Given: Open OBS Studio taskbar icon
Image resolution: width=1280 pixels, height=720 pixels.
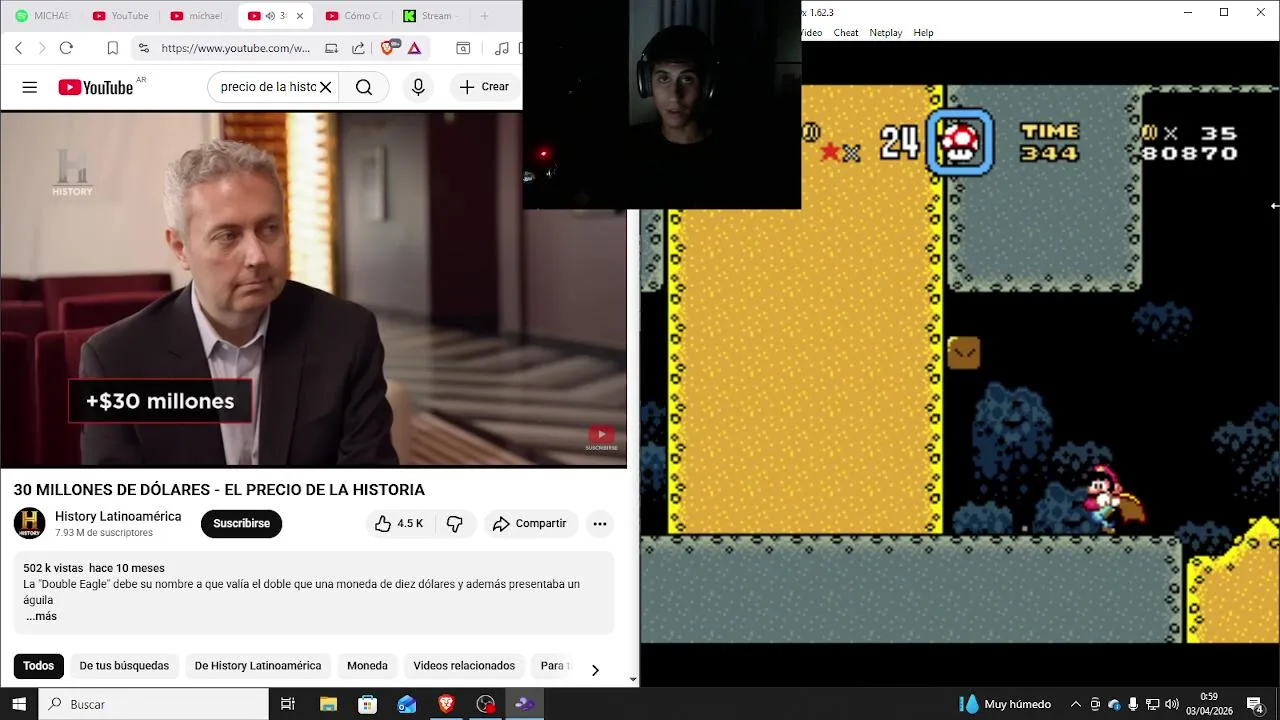Looking at the screenshot, I should pos(486,704).
